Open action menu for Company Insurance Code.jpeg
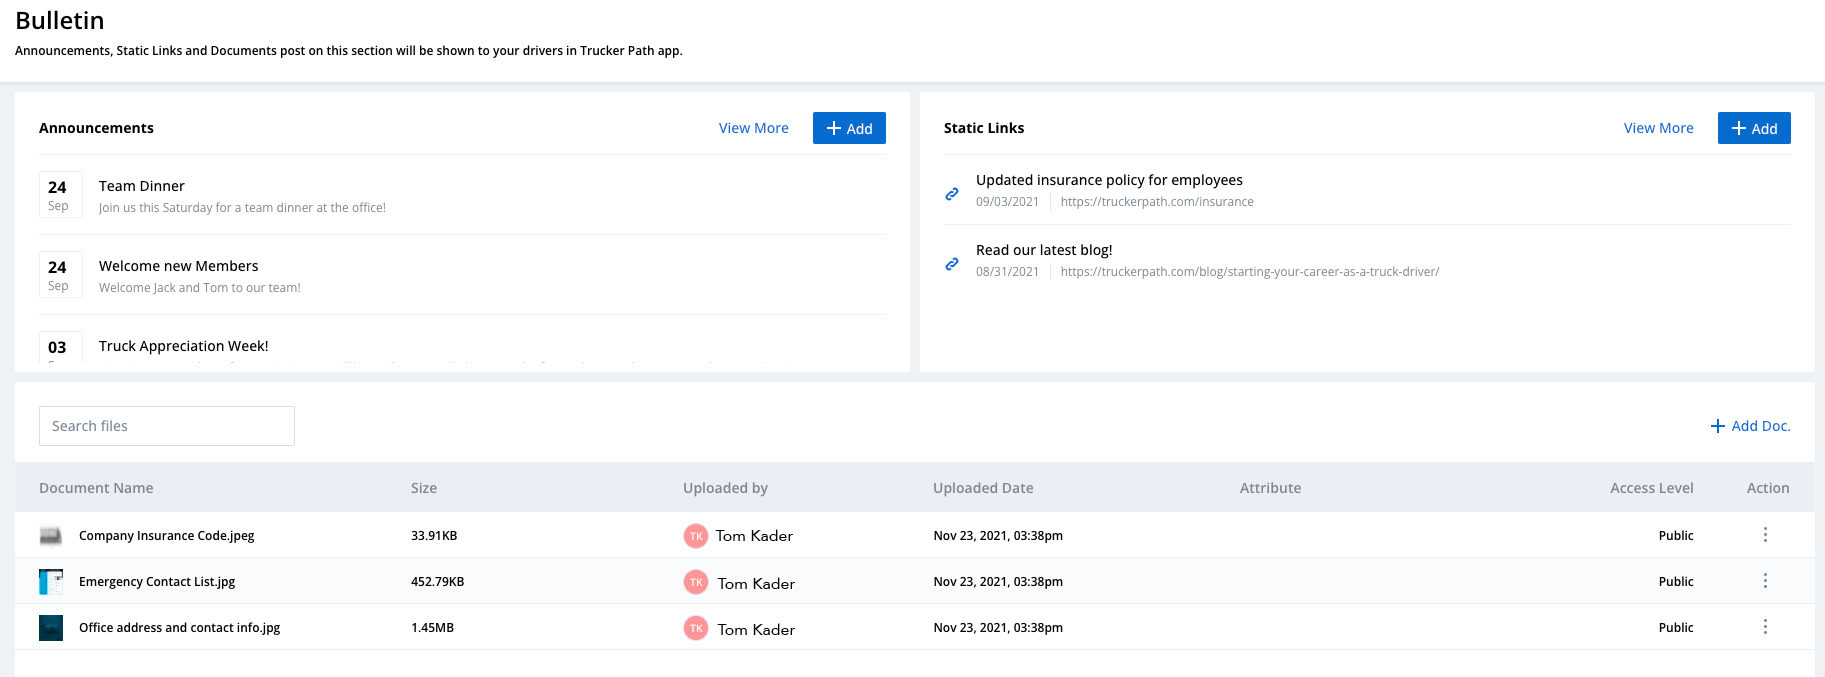This screenshot has width=1825, height=677. tap(1765, 535)
